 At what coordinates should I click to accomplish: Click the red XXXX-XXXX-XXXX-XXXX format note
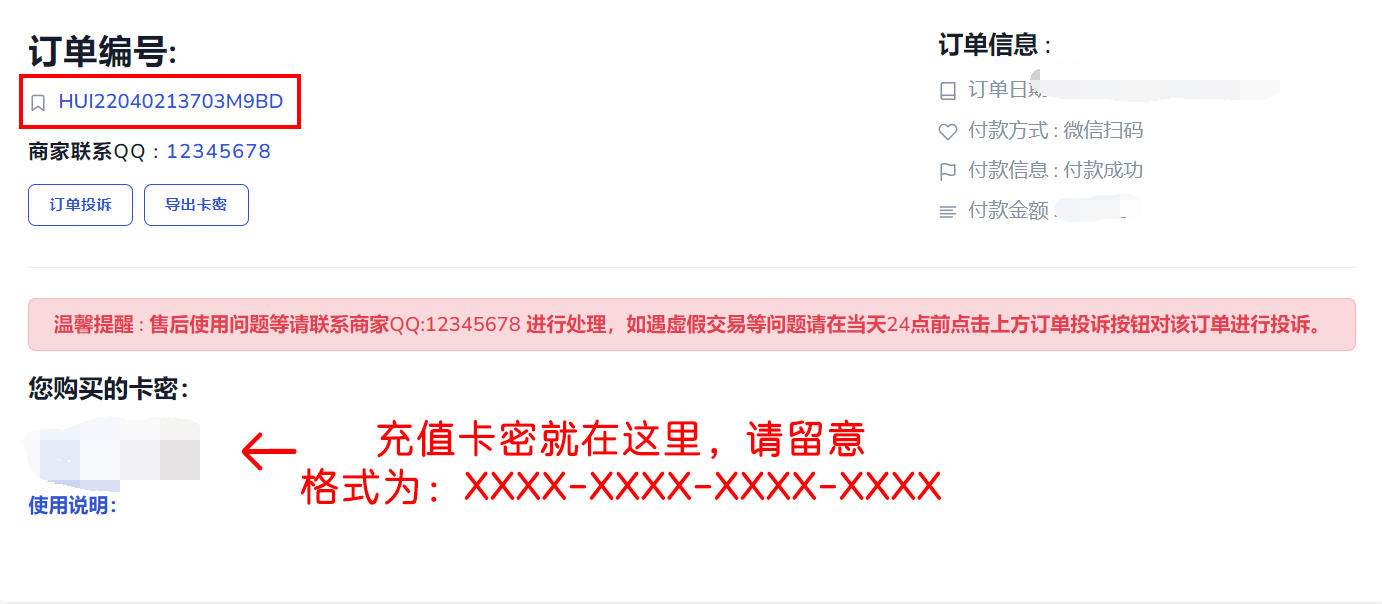coord(621,487)
